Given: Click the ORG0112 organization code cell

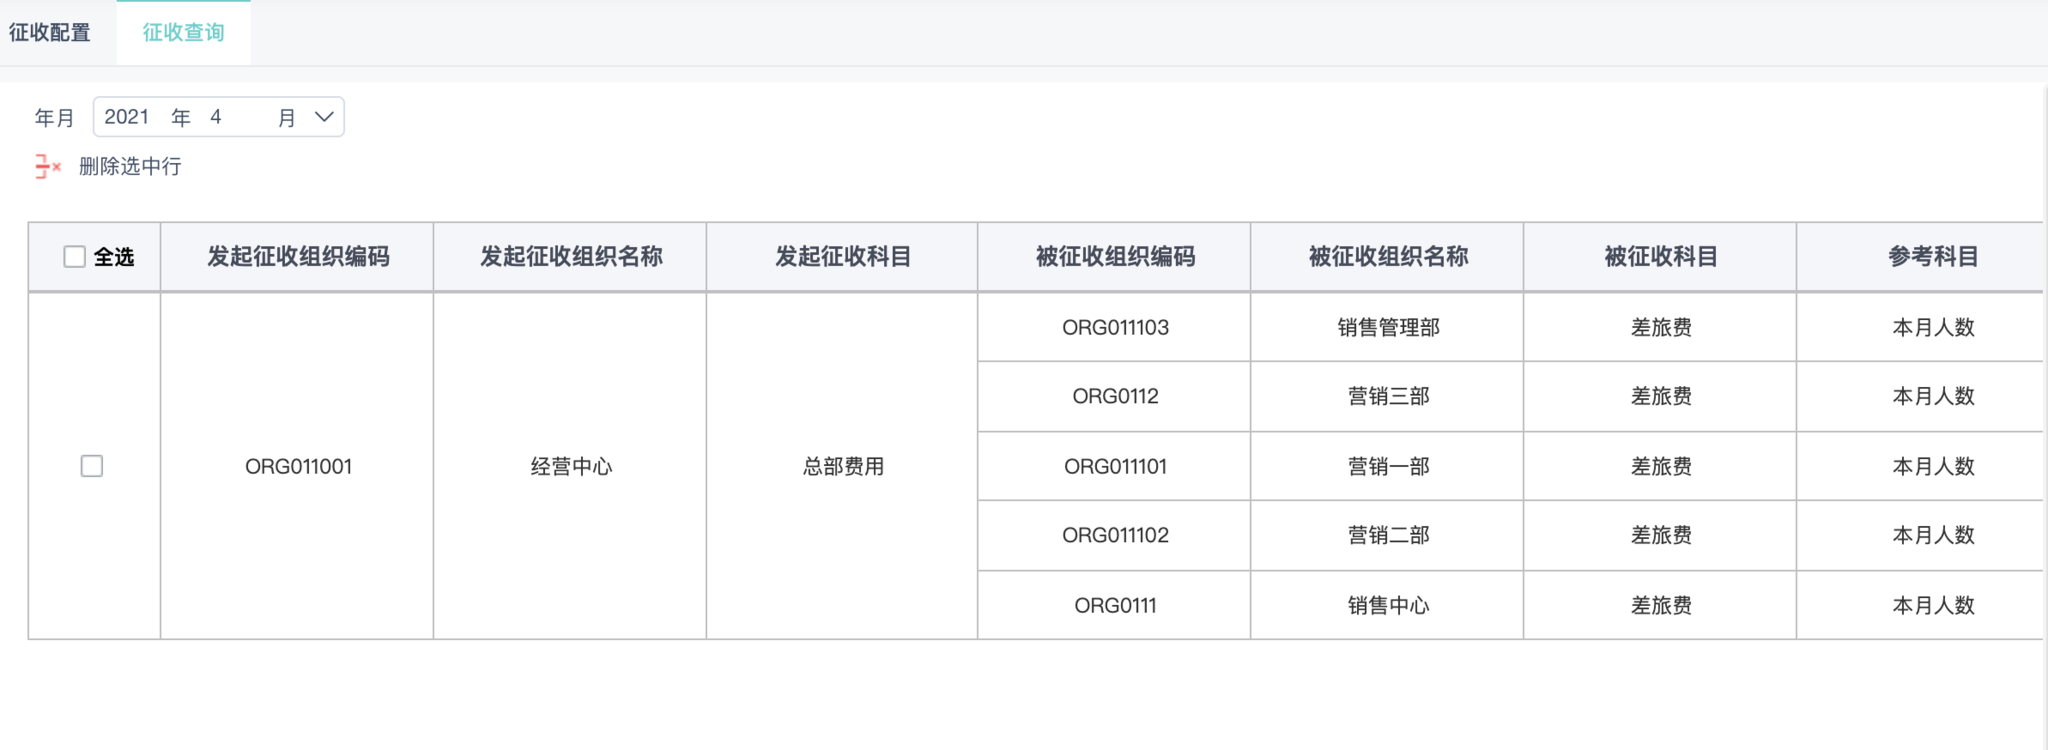Looking at the screenshot, I should click(x=1115, y=396).
